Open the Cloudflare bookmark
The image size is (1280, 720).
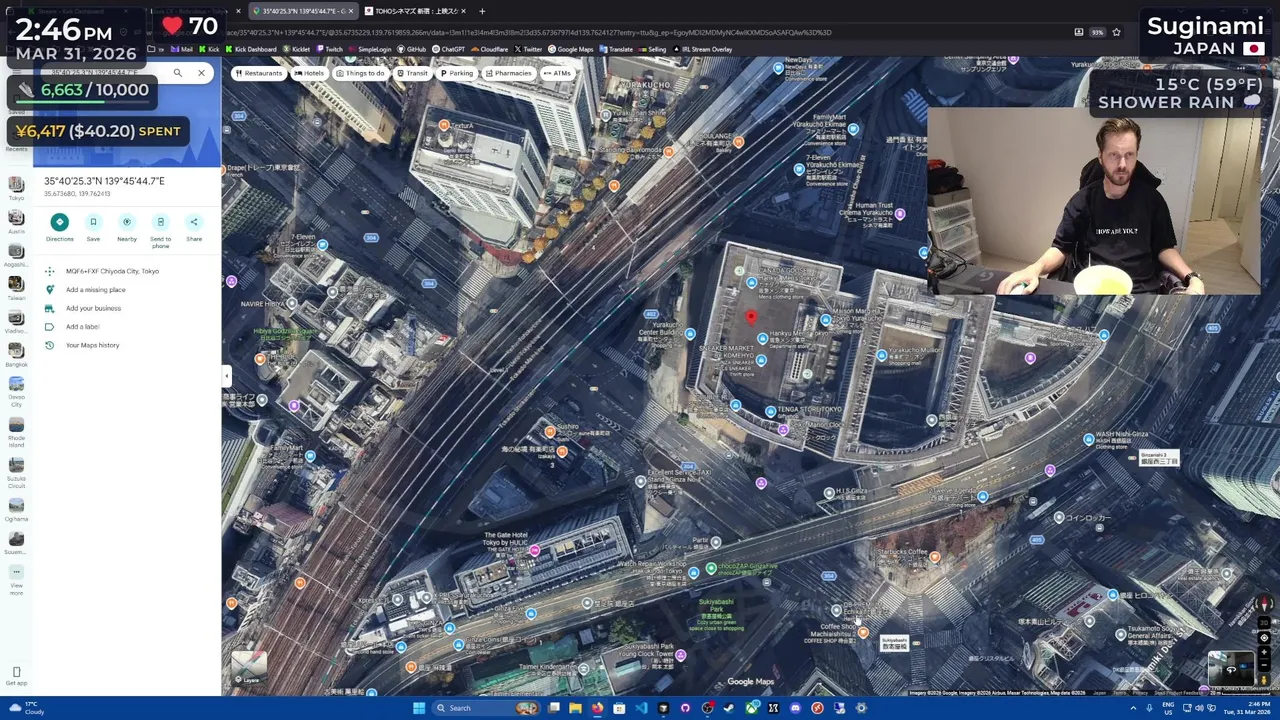coord(491,49)
